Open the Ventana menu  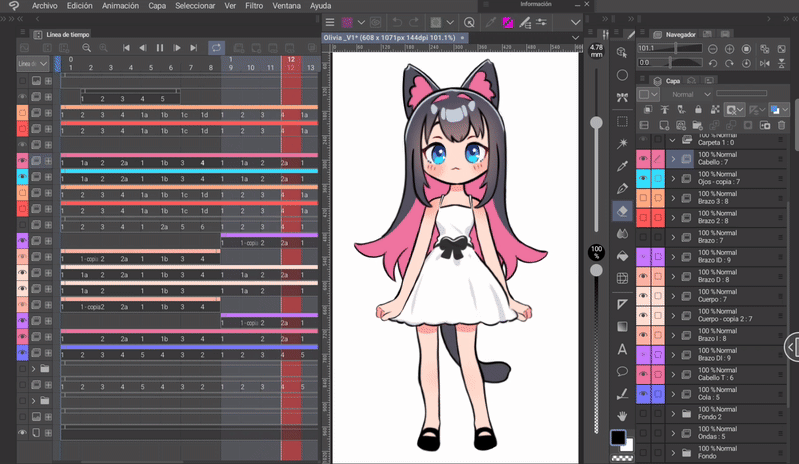(286, 6)
